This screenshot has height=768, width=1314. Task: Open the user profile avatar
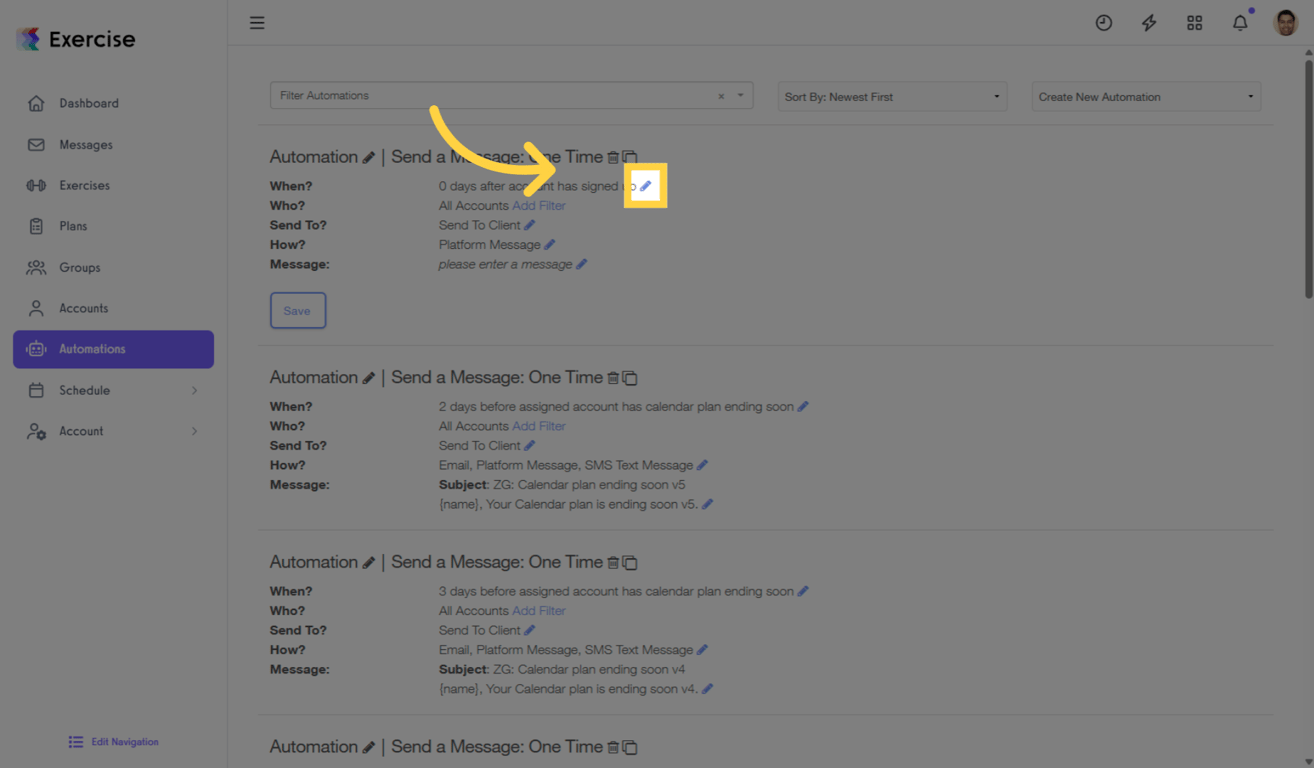pos(1286,22)
